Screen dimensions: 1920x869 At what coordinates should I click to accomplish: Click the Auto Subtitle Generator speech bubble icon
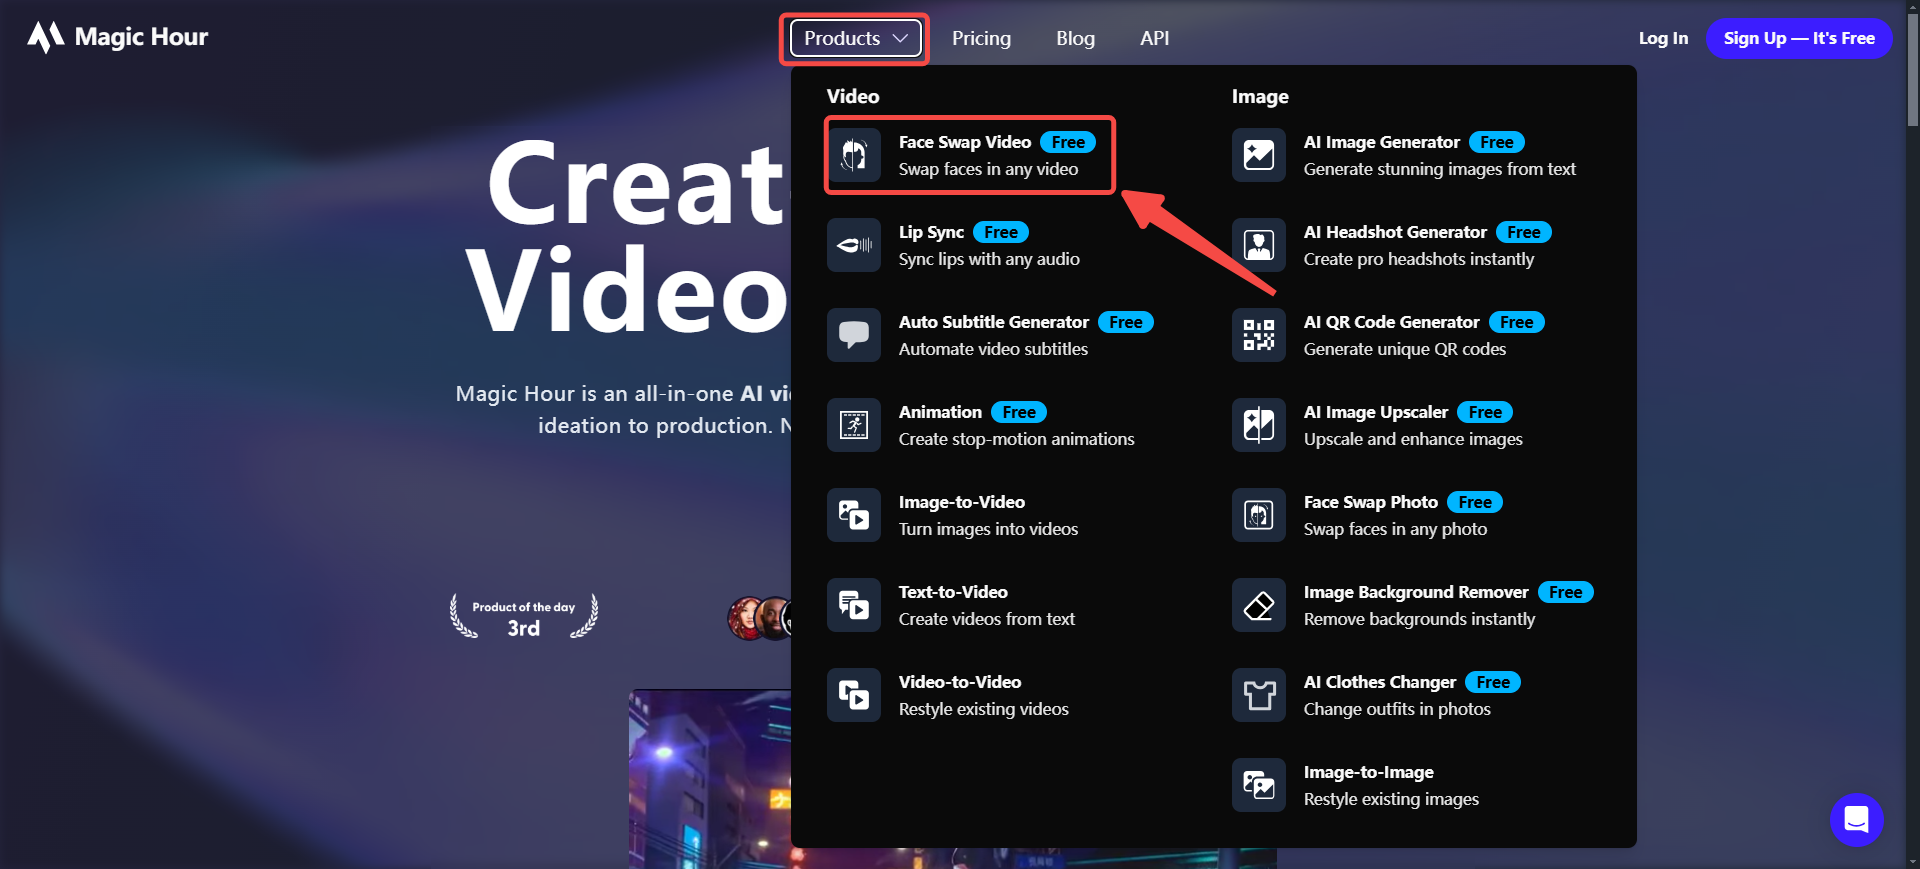pyautogui.click(x=854, y=335)
